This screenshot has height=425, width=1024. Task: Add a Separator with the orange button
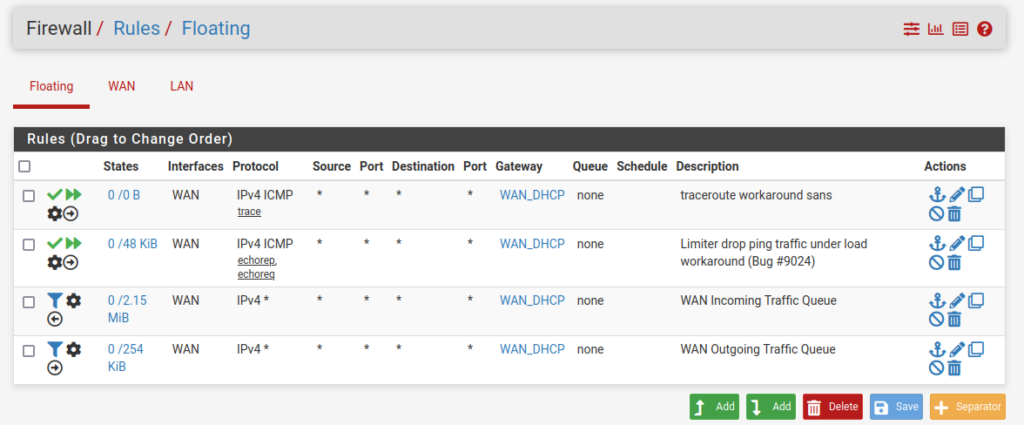point(967,407)
